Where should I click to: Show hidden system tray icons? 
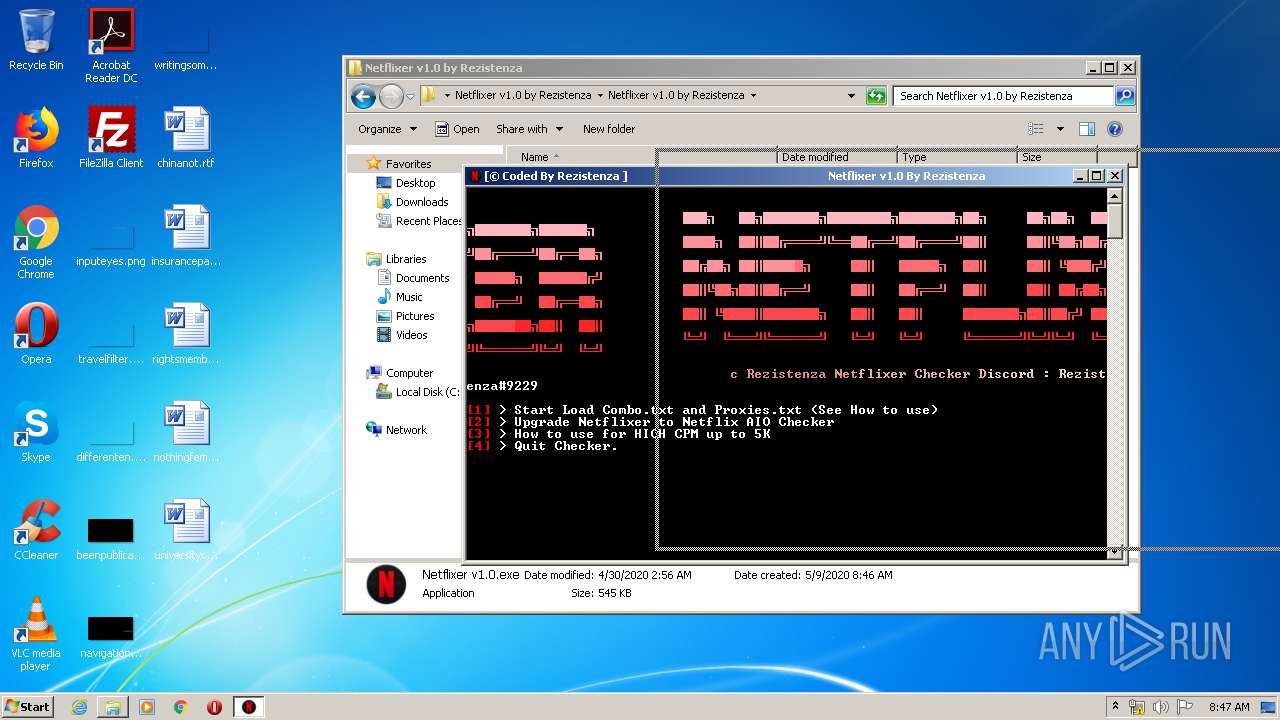[1115, 706]
